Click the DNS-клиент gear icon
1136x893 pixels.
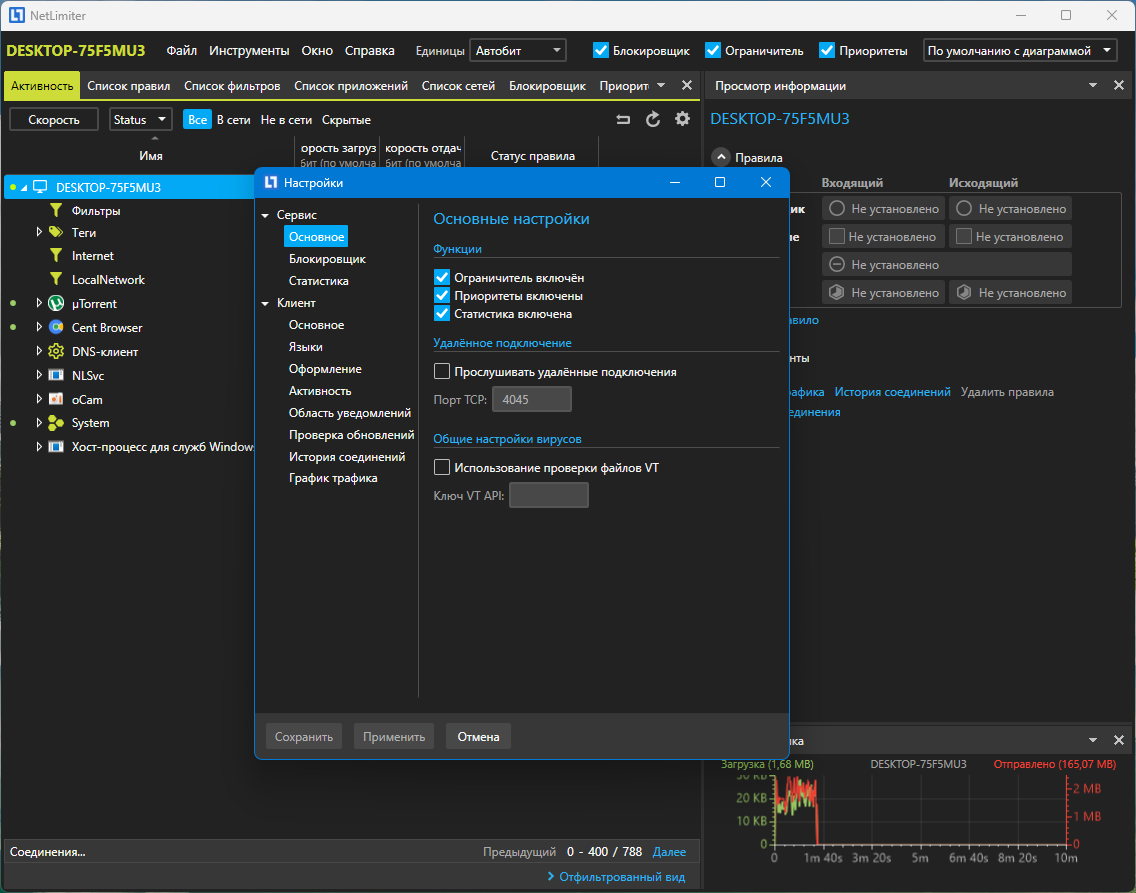56,351
